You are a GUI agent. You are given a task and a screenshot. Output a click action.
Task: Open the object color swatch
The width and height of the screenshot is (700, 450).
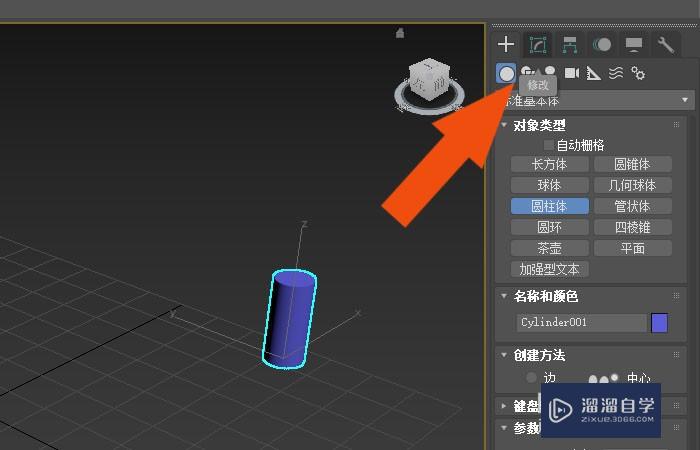[659, 323]
